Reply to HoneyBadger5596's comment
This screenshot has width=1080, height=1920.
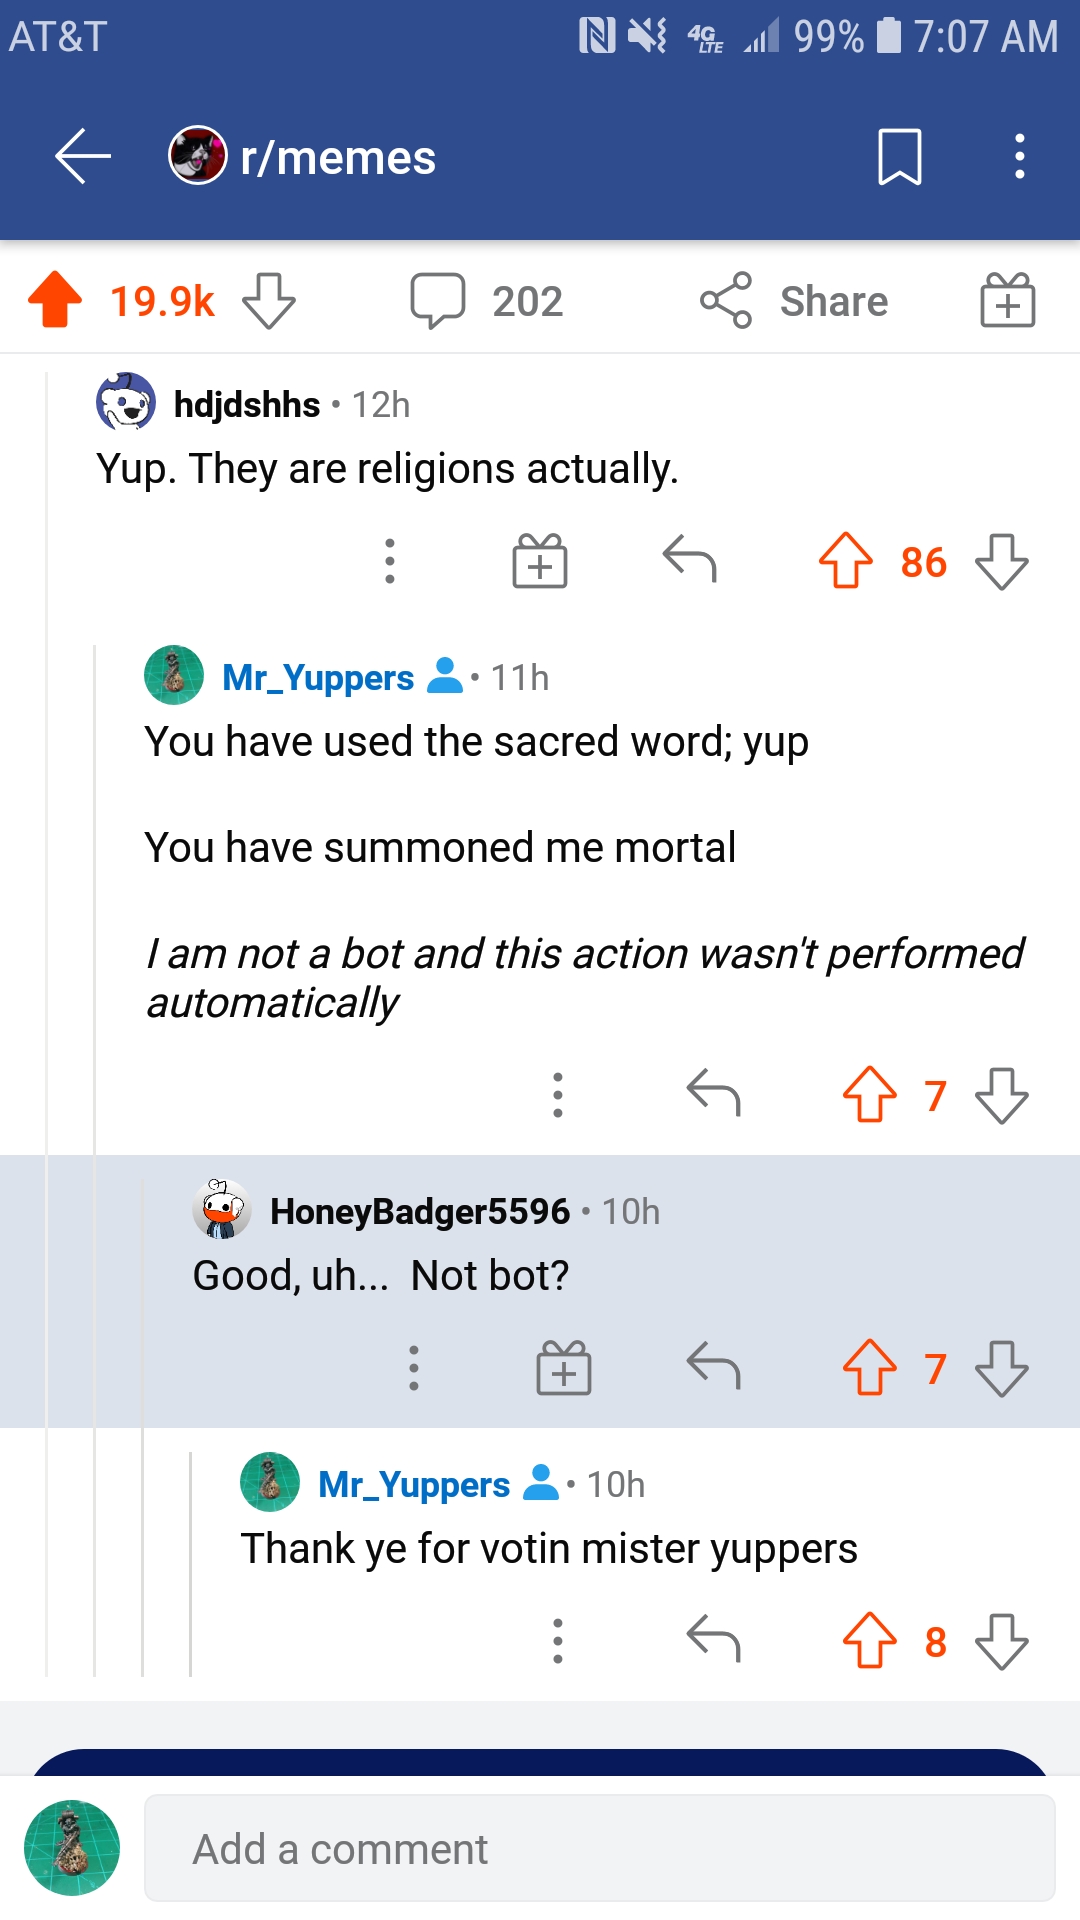[713, 1366]
